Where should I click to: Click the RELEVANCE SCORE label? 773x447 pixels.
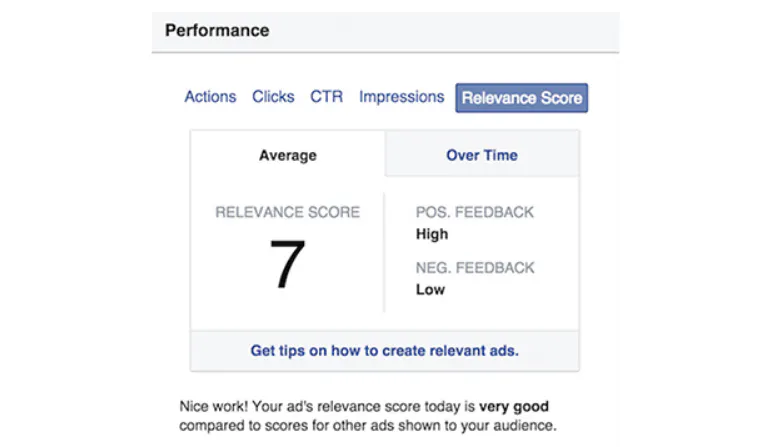[287, 212]
